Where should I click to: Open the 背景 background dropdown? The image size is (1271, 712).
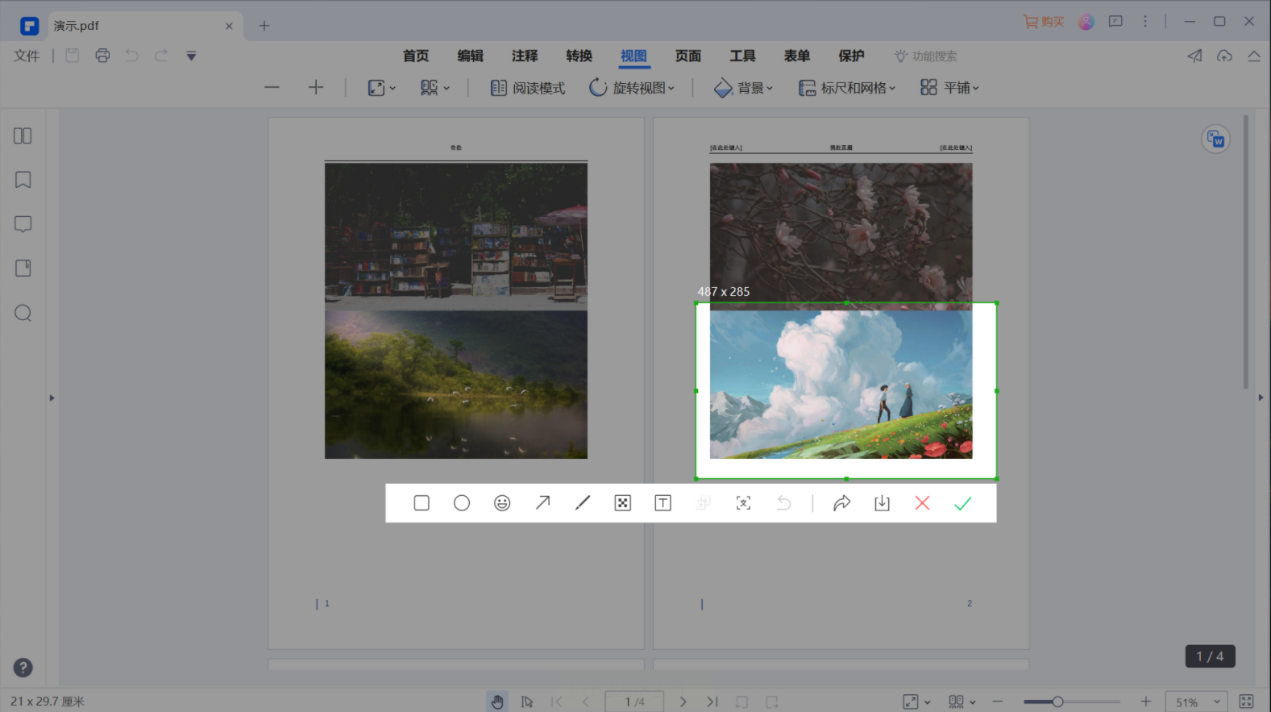744,88
